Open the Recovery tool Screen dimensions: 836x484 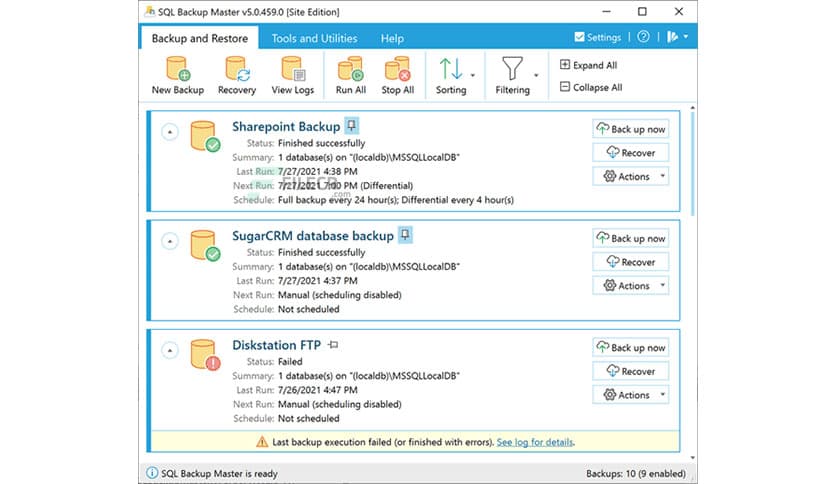click(x=237, y=76)
